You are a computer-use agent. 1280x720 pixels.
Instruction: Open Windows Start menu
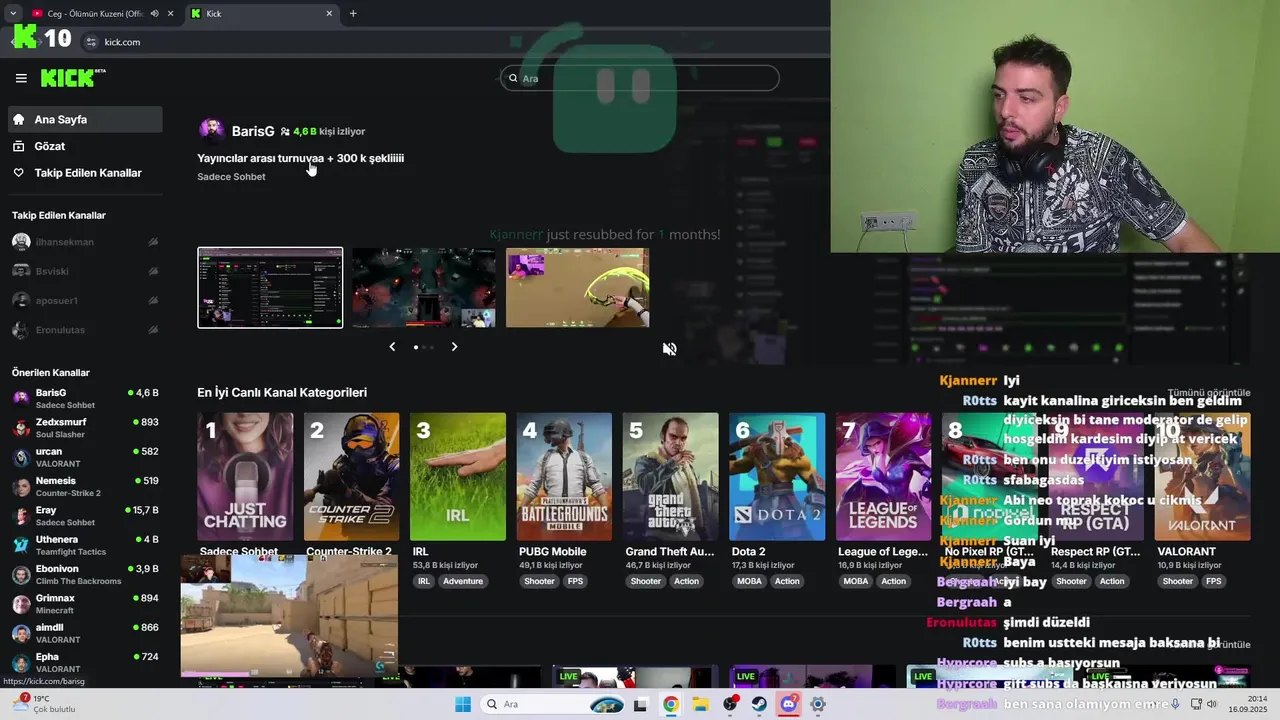pos(463,704)
